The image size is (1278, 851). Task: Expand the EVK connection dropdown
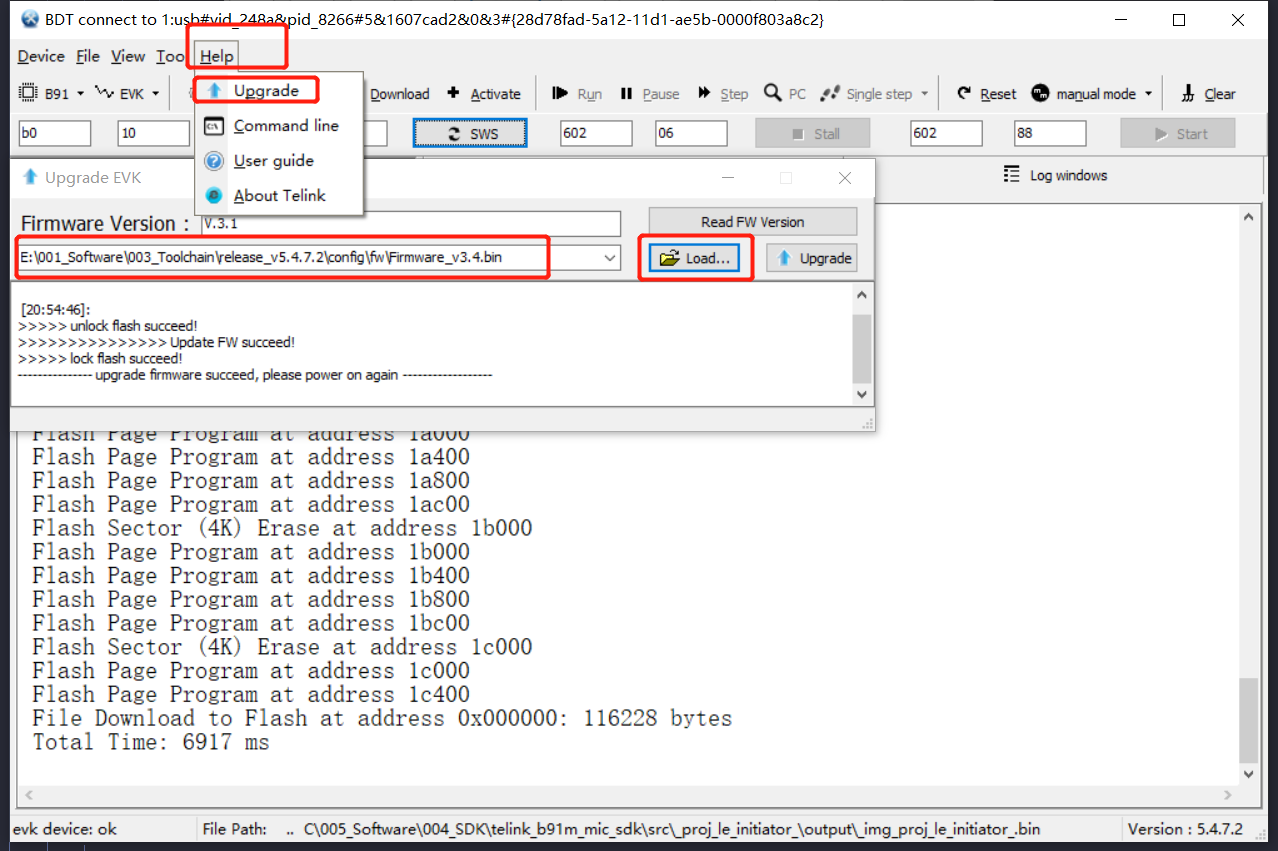154,94
